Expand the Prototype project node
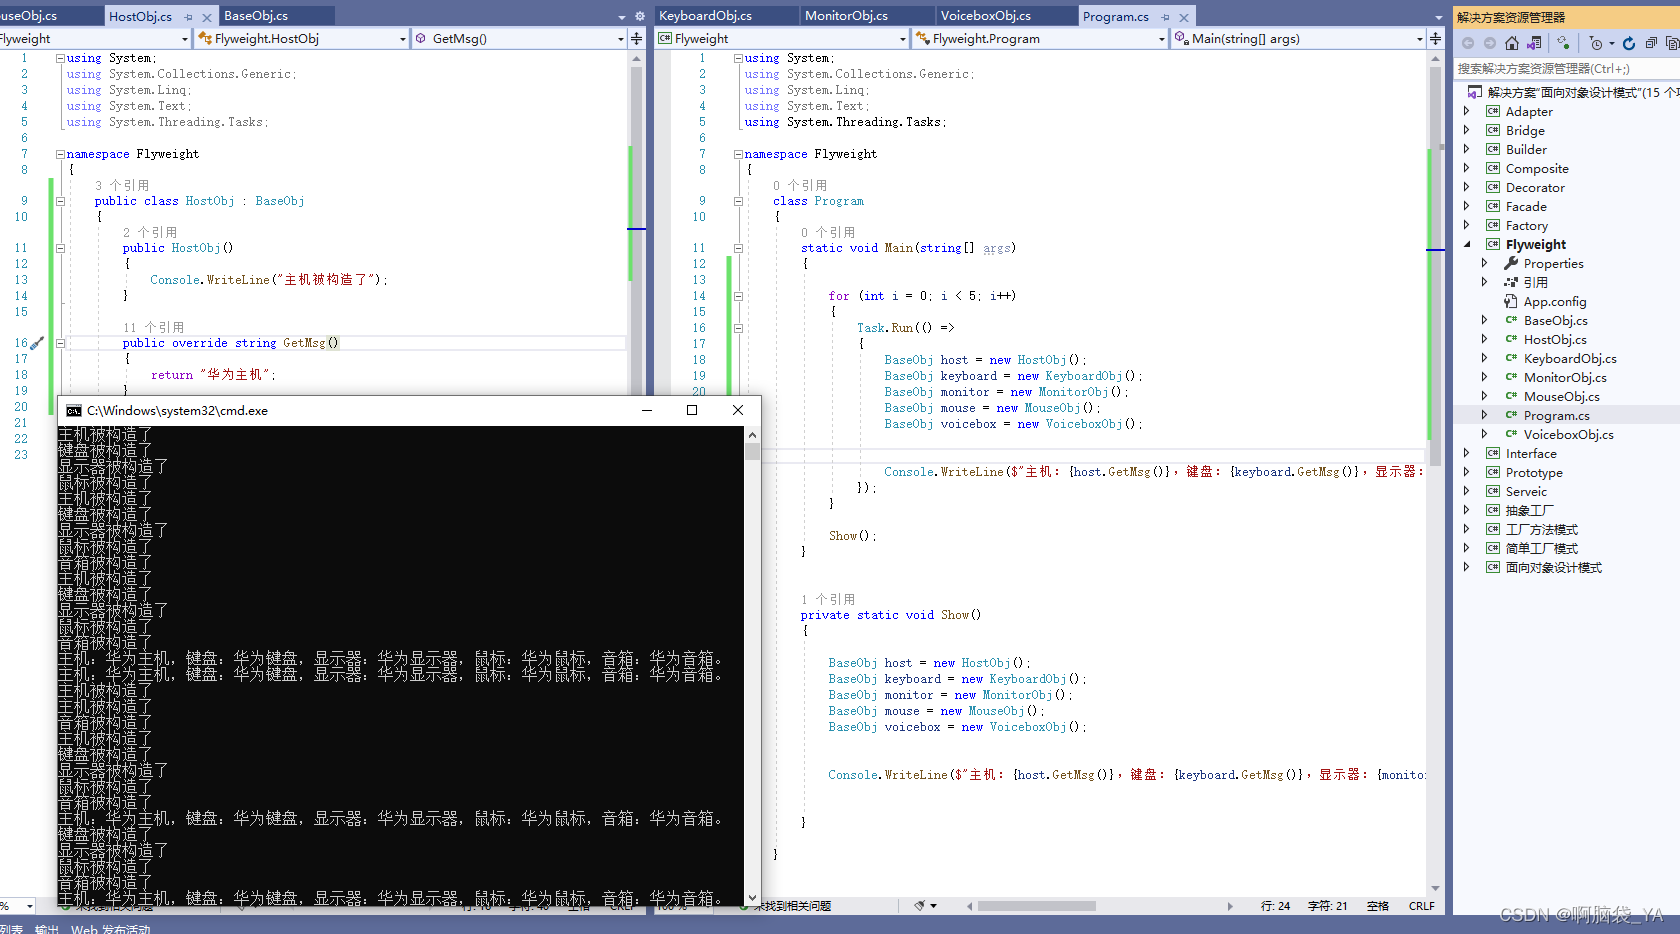Viewport: 1680px width, 934px height. coord(1467,472)
